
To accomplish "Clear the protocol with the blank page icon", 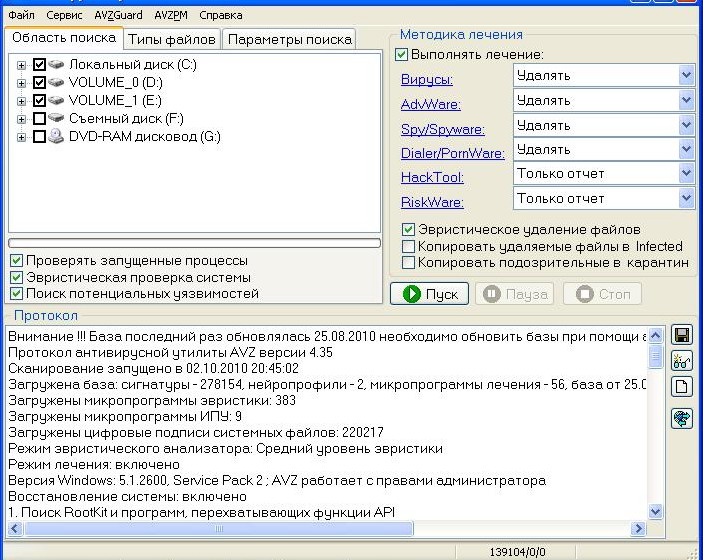I will click(682, 386).
